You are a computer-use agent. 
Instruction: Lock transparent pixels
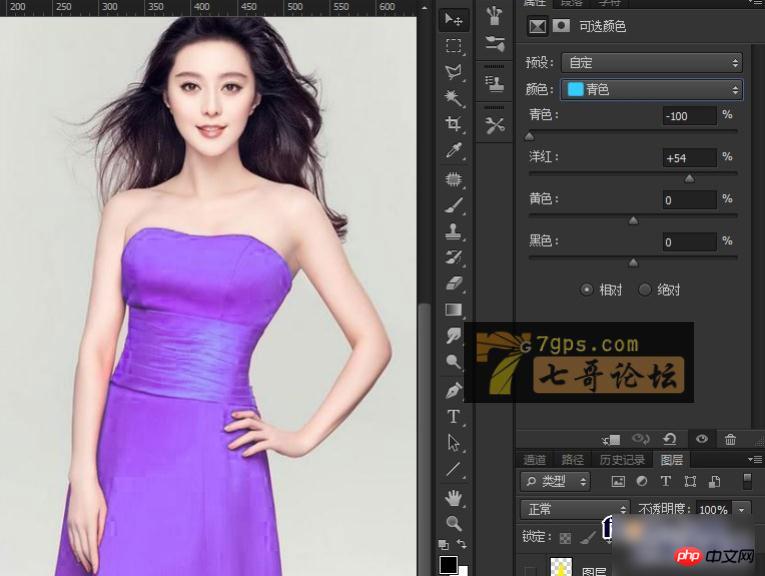click(565, 538)
